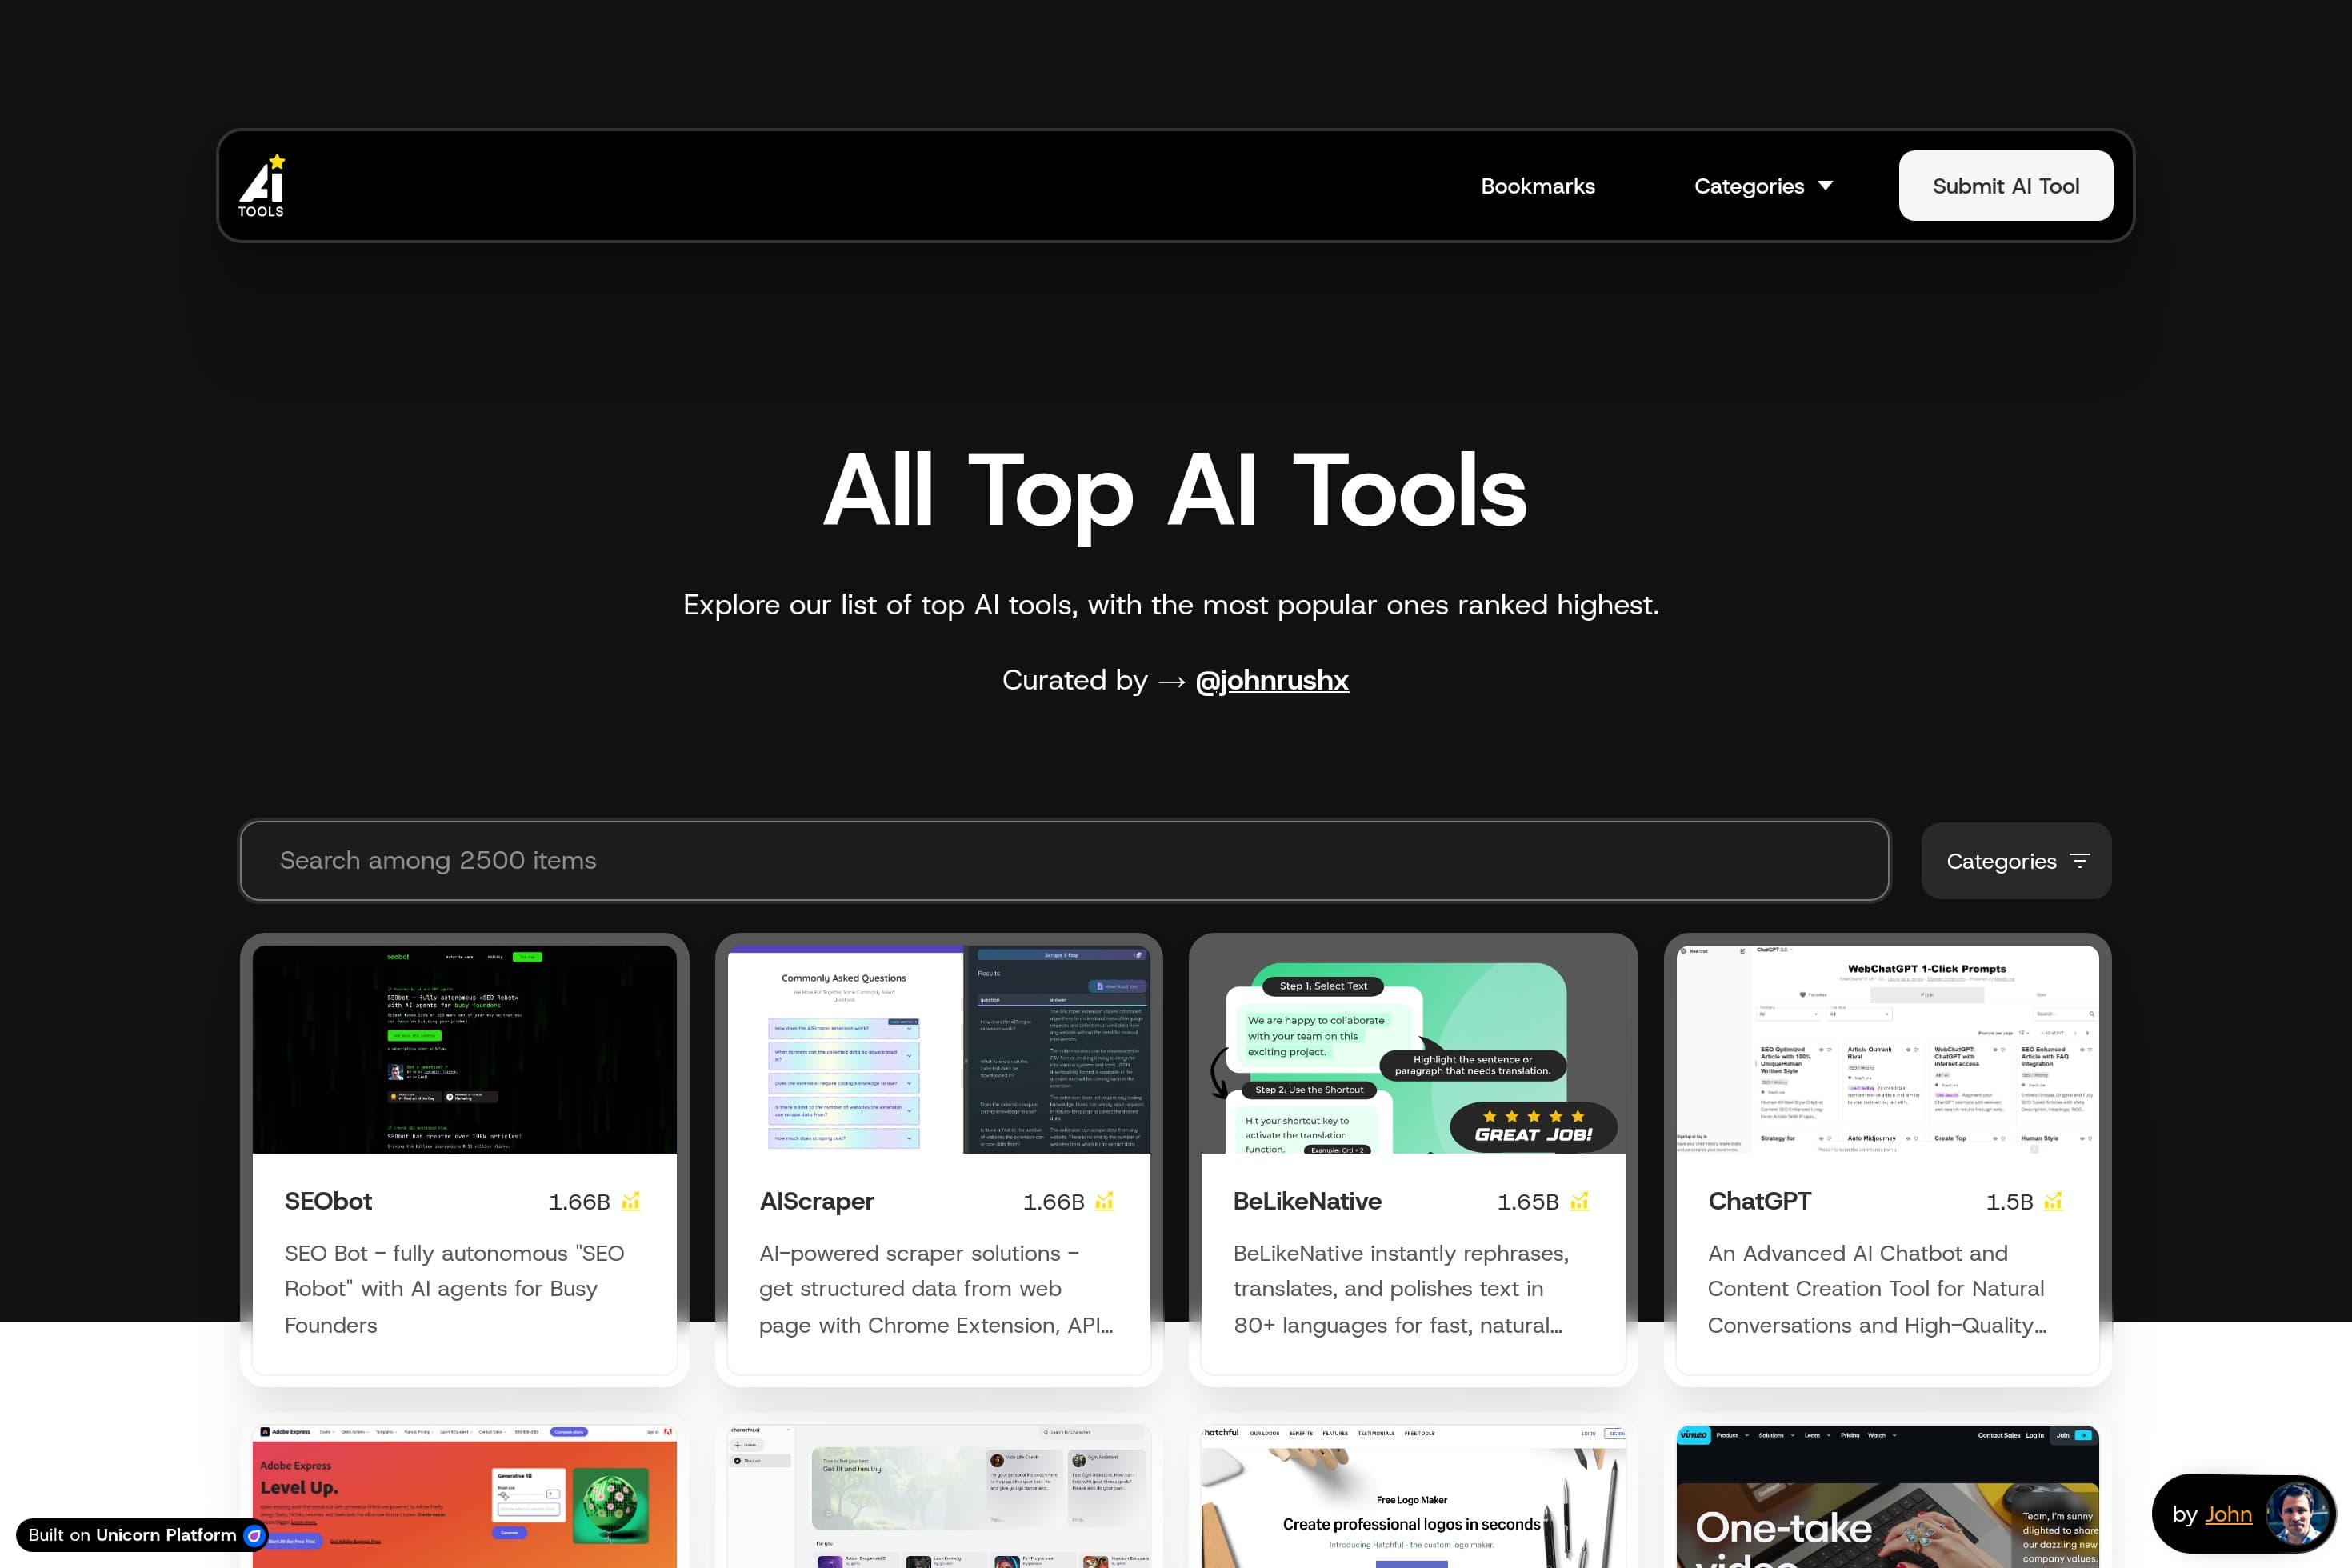Click the 1.66B visits value on AIScraper card
2352x1568 pixels.
tap(1053, 1202)
